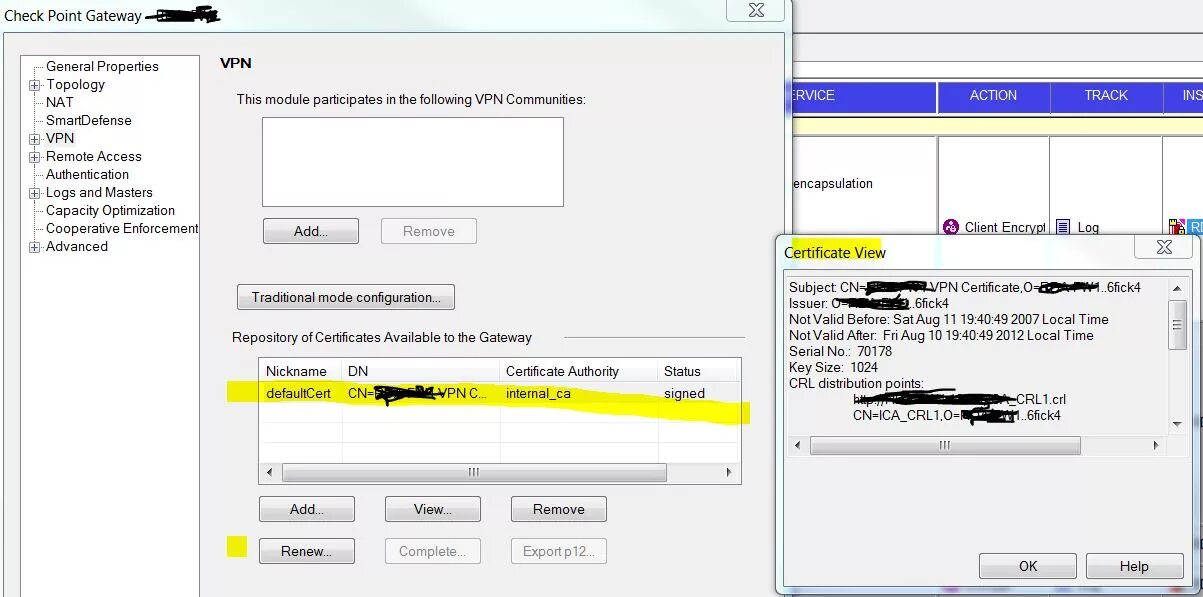Viewport: 1203px width, 597px height.
Task: Click the certificate table scroll-right arrow
Action: point(730,472)
